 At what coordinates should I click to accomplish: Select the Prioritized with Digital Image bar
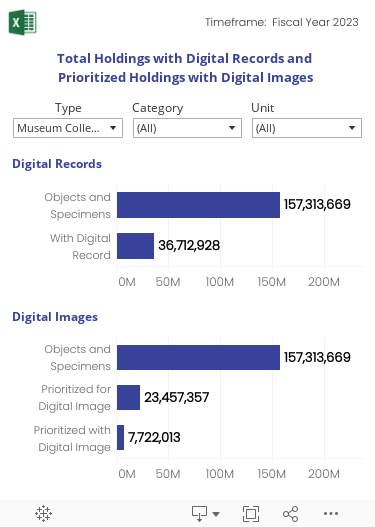tap(120, 438)
